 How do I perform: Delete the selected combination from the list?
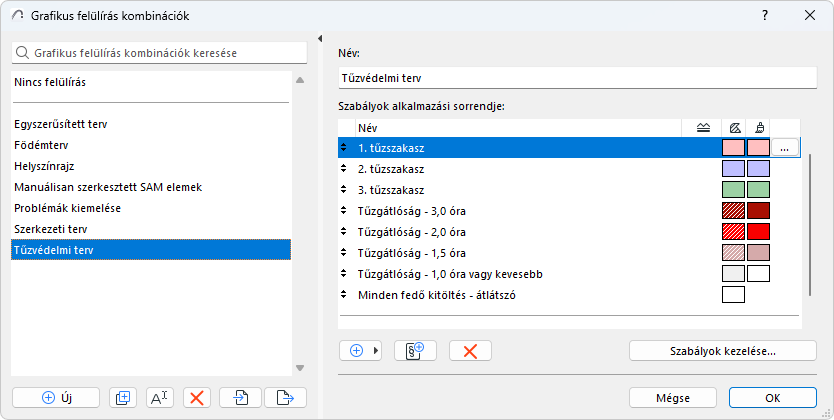[x=197, y=397]
